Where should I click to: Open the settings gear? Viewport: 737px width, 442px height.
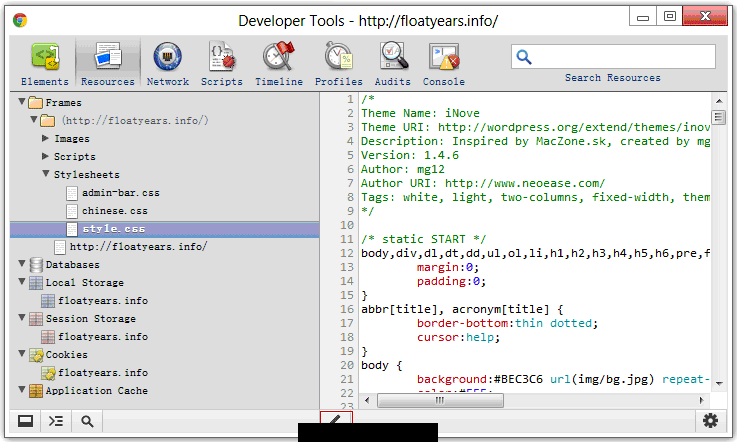[710, 420]
